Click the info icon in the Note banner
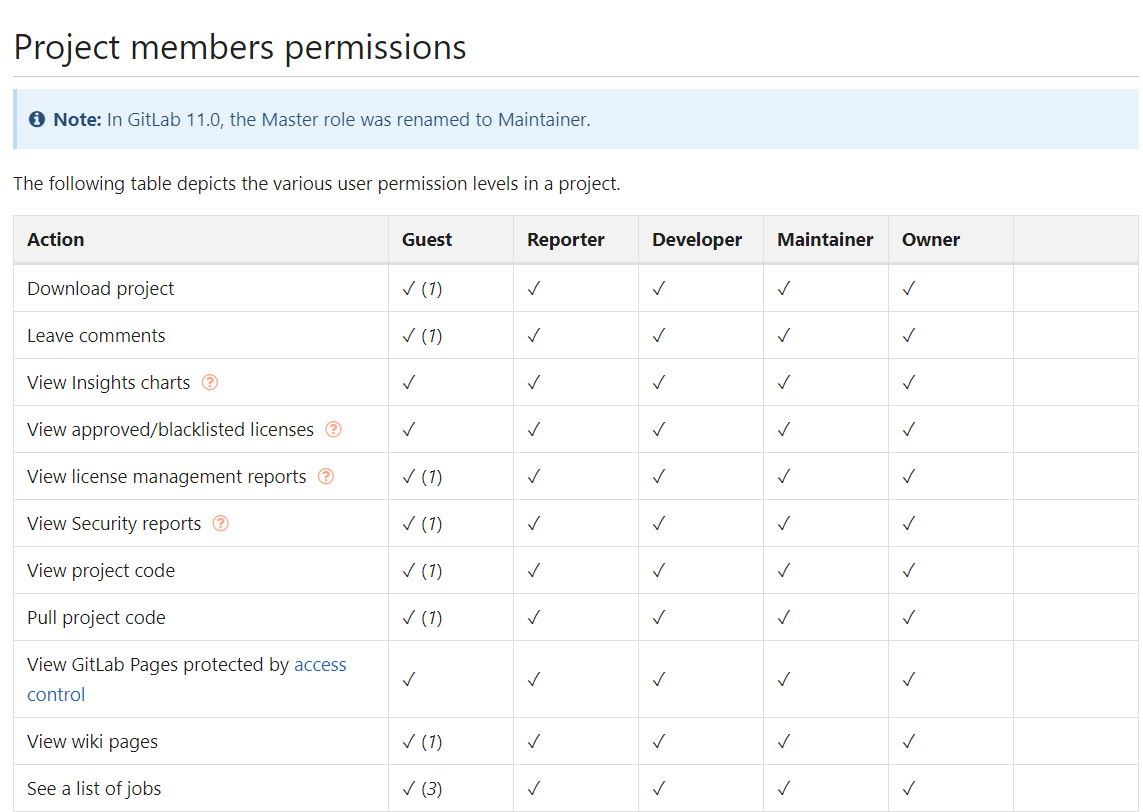Screen dimensions: 1143x812 point(37,120)
